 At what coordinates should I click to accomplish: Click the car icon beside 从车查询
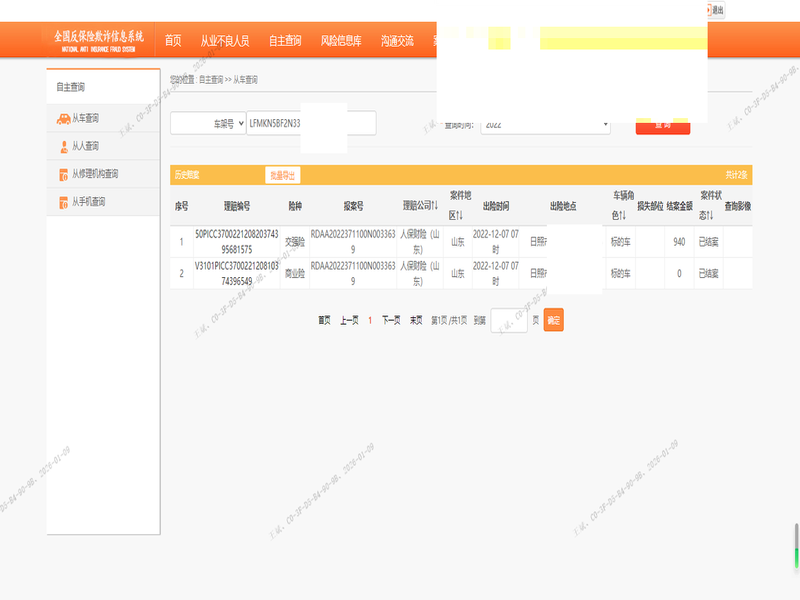coord(63,118)
